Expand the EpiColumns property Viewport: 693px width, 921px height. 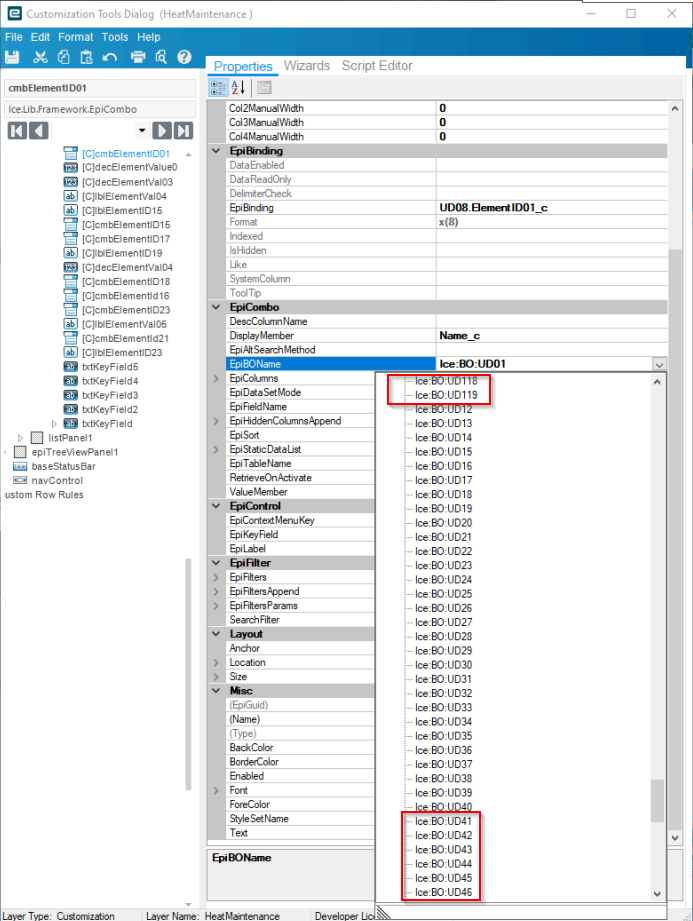click(x=216, y=379)
